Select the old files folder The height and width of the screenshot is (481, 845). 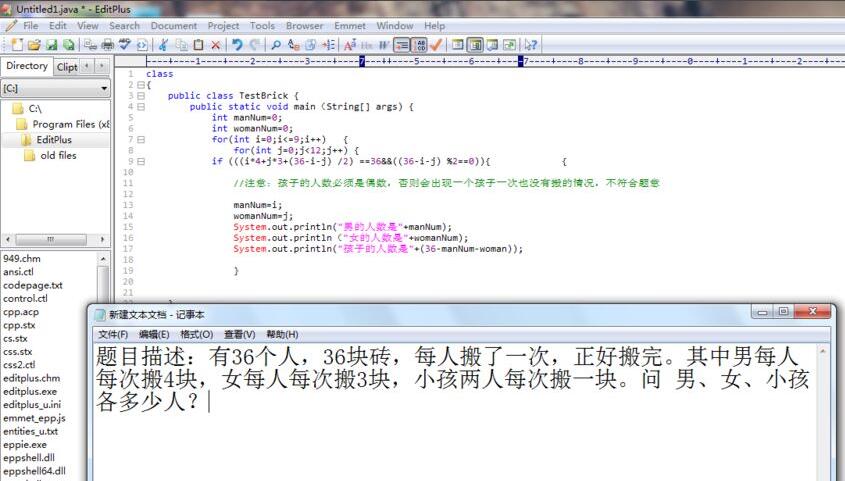tap(58, 155)
